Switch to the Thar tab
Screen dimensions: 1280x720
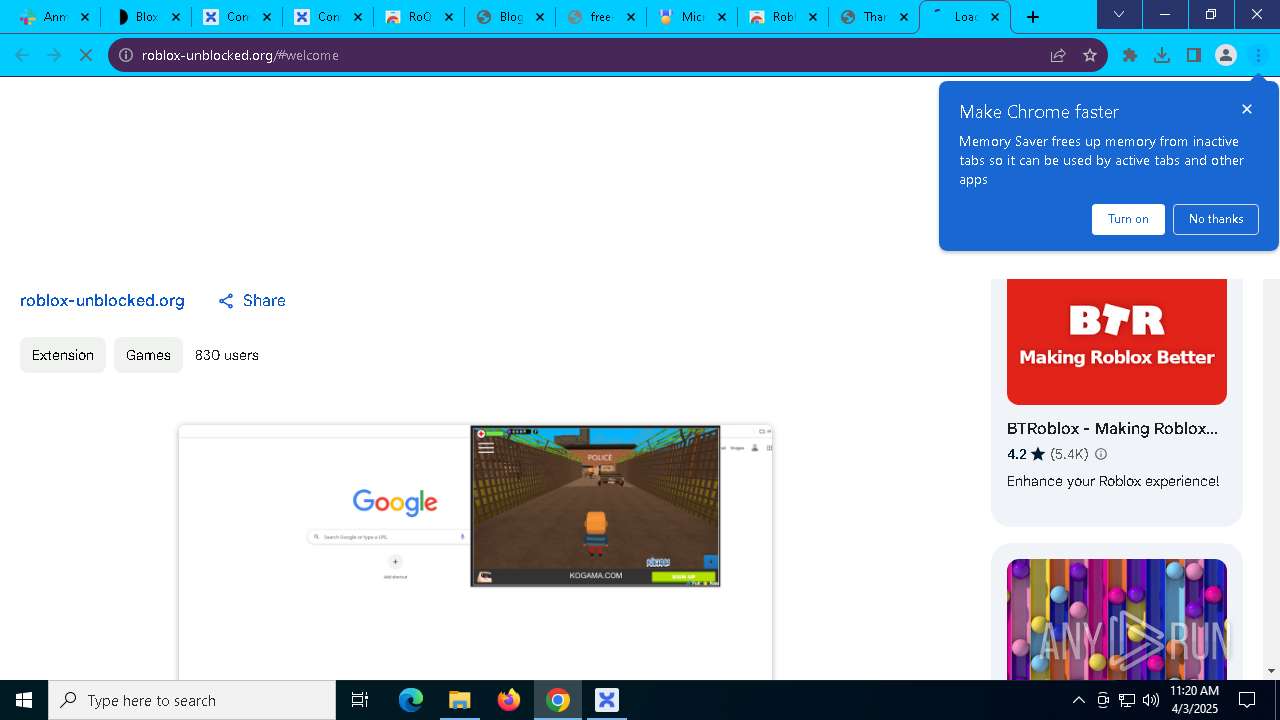click(874, 17)
